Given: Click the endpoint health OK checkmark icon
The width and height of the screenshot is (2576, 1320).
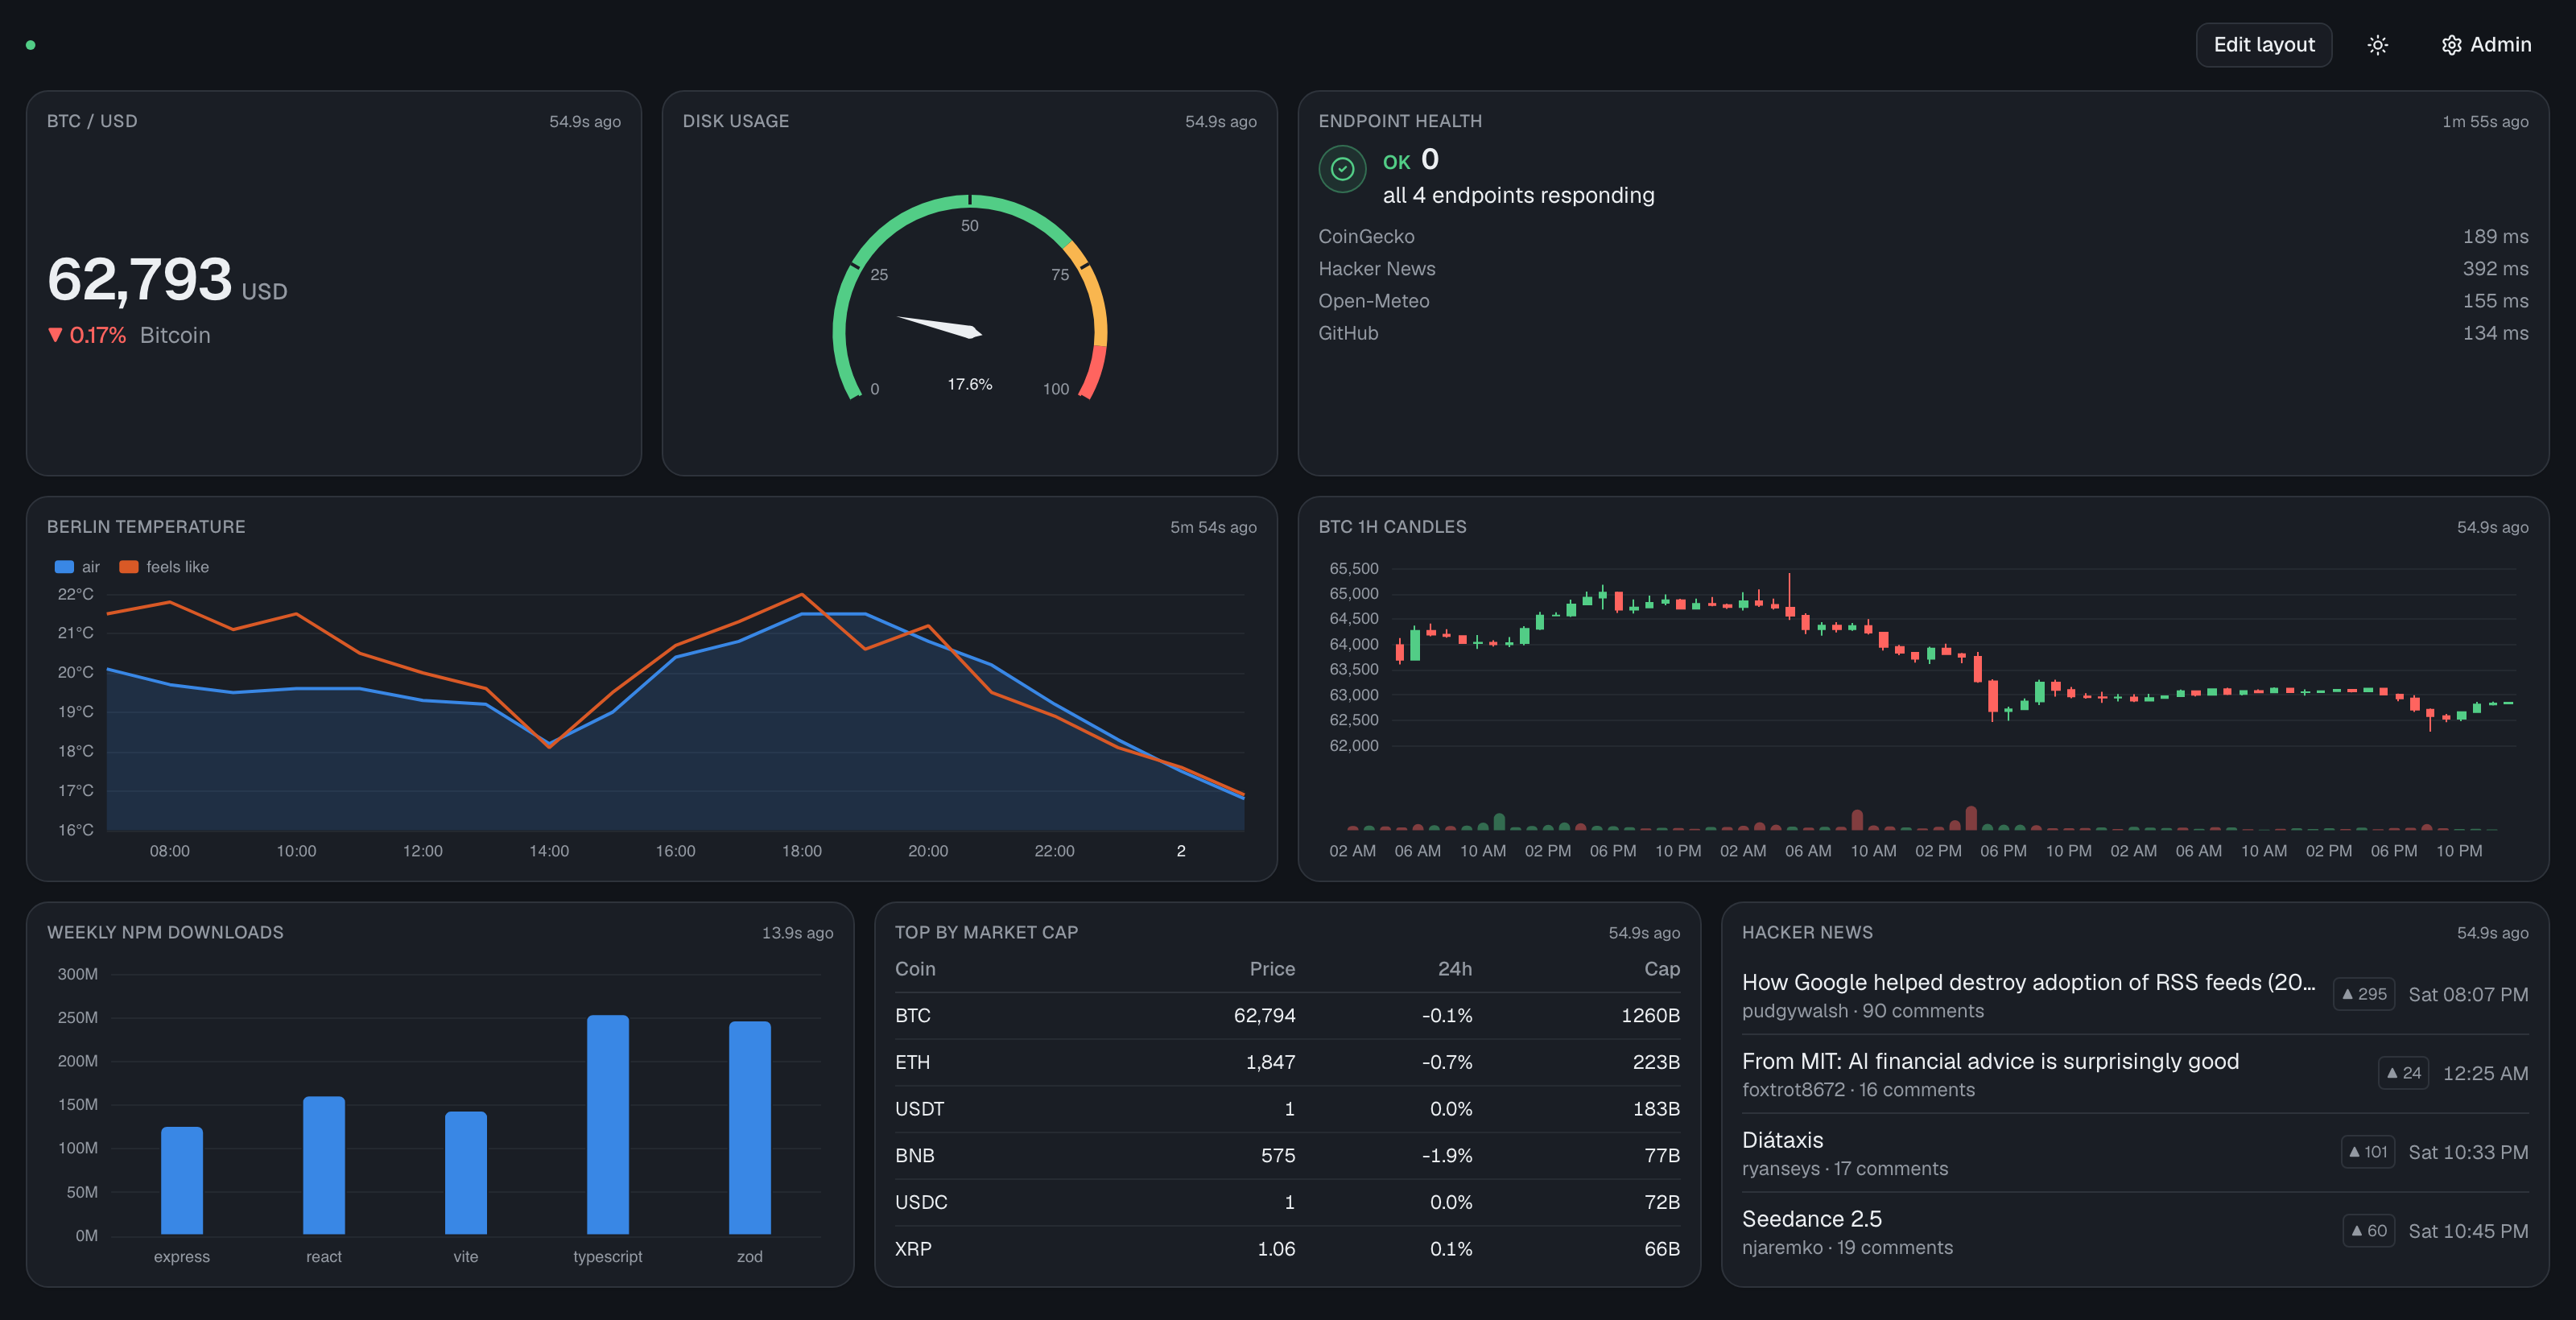Looking at the screenshot, I should coord(1342,169).
